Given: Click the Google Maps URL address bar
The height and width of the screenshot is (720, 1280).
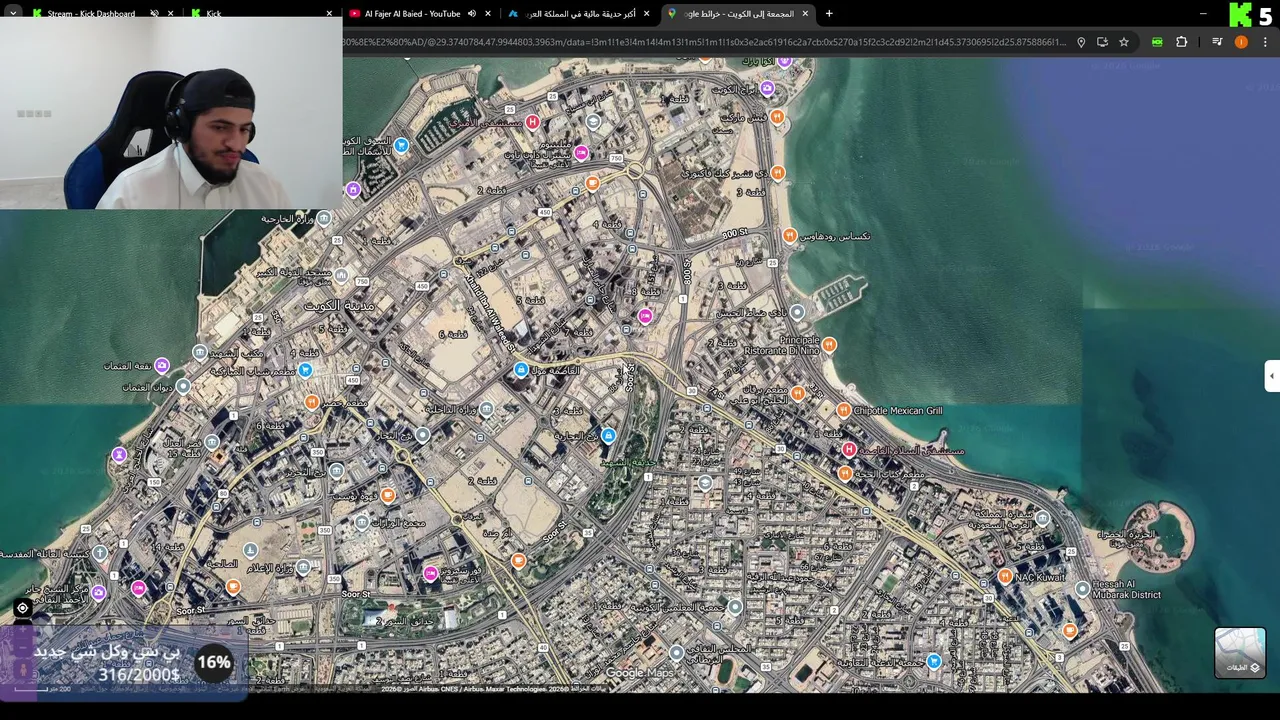Looking at the screenshot, I should point(705,42).
